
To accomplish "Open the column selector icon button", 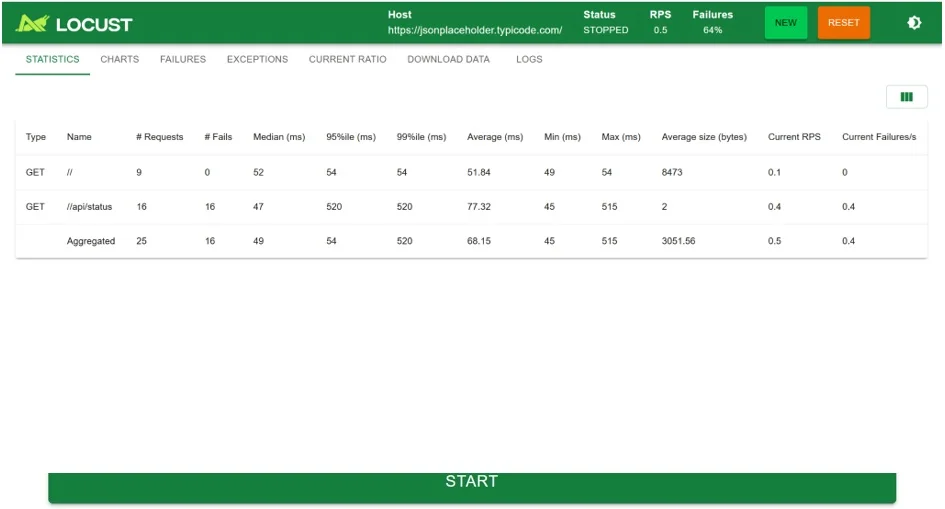I will tap(906, 97).
